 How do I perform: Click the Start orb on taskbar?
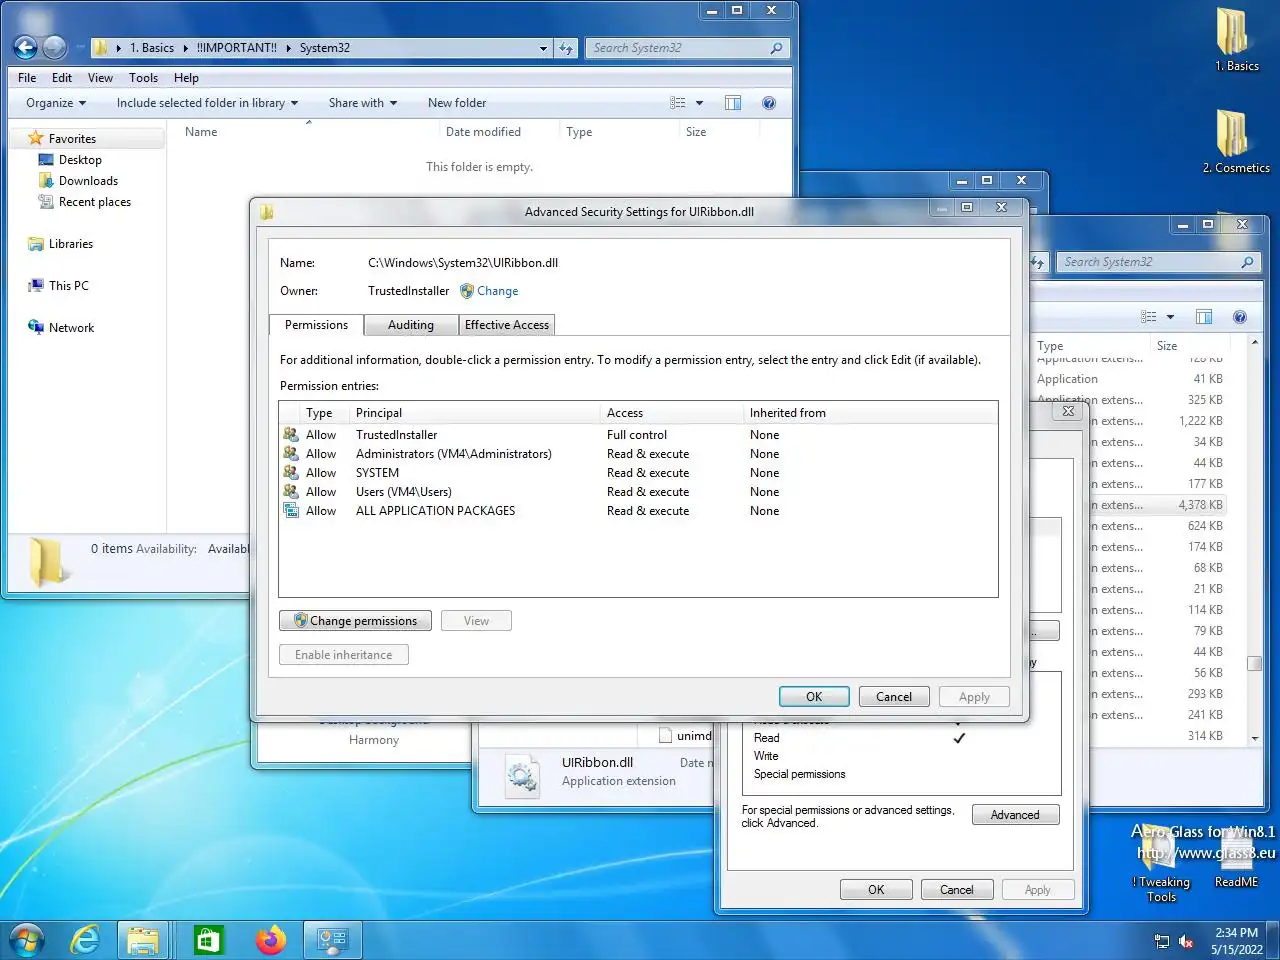coord(26,940)
